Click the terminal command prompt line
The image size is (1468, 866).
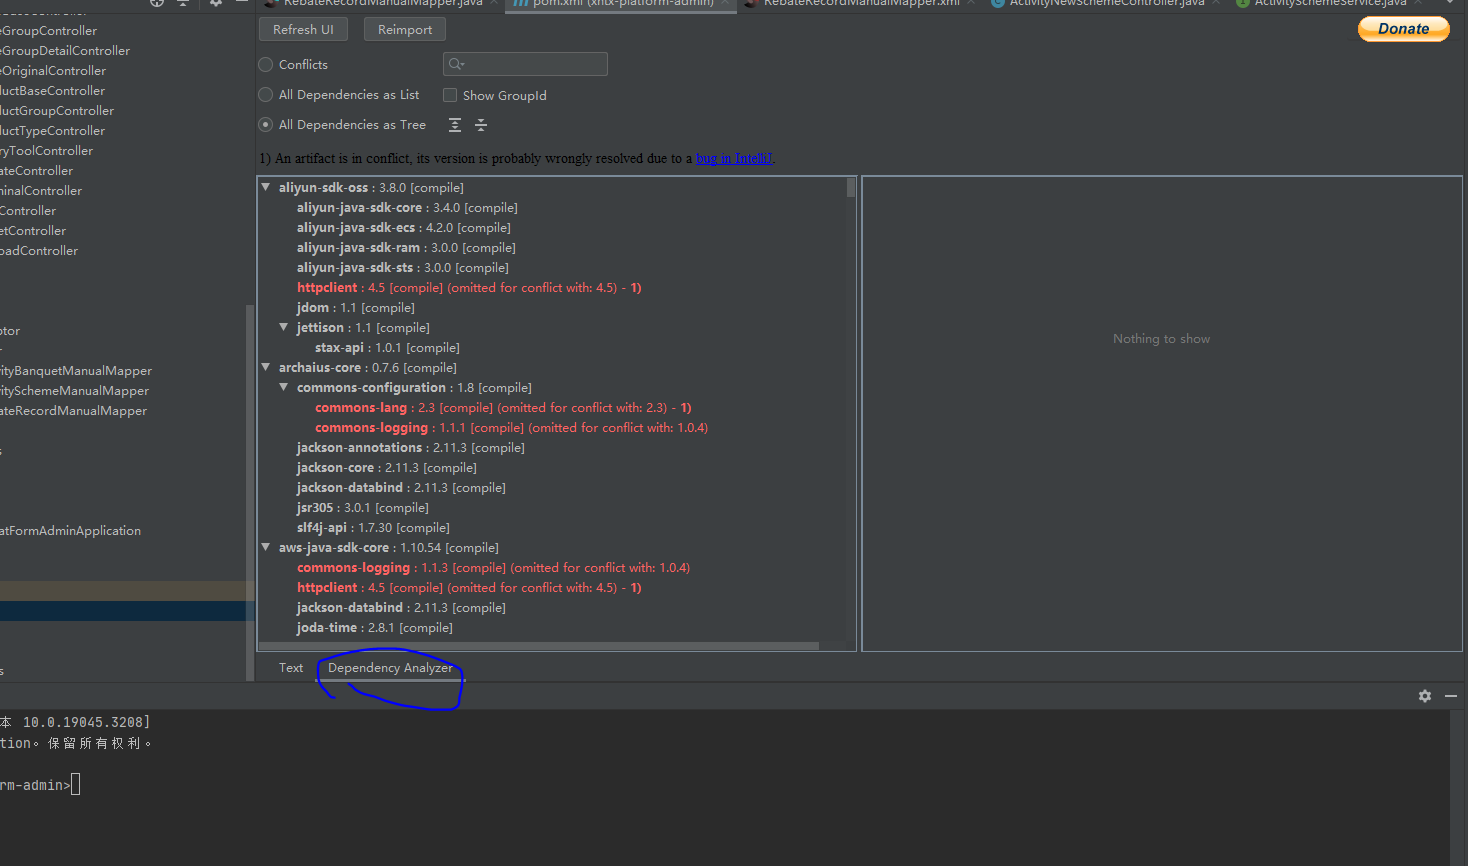click(40, 785)
